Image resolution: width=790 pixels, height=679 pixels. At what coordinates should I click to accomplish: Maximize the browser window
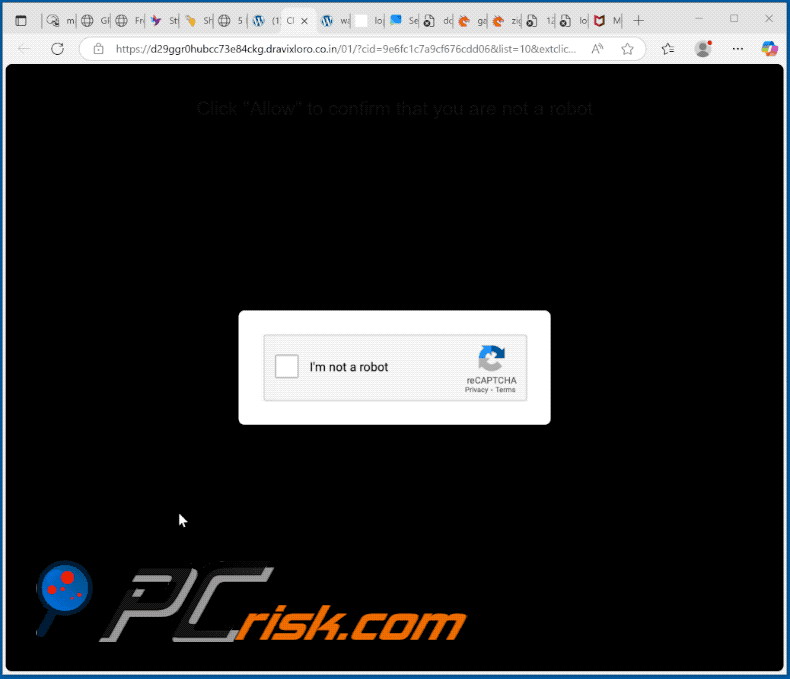(x=734, y=19)
